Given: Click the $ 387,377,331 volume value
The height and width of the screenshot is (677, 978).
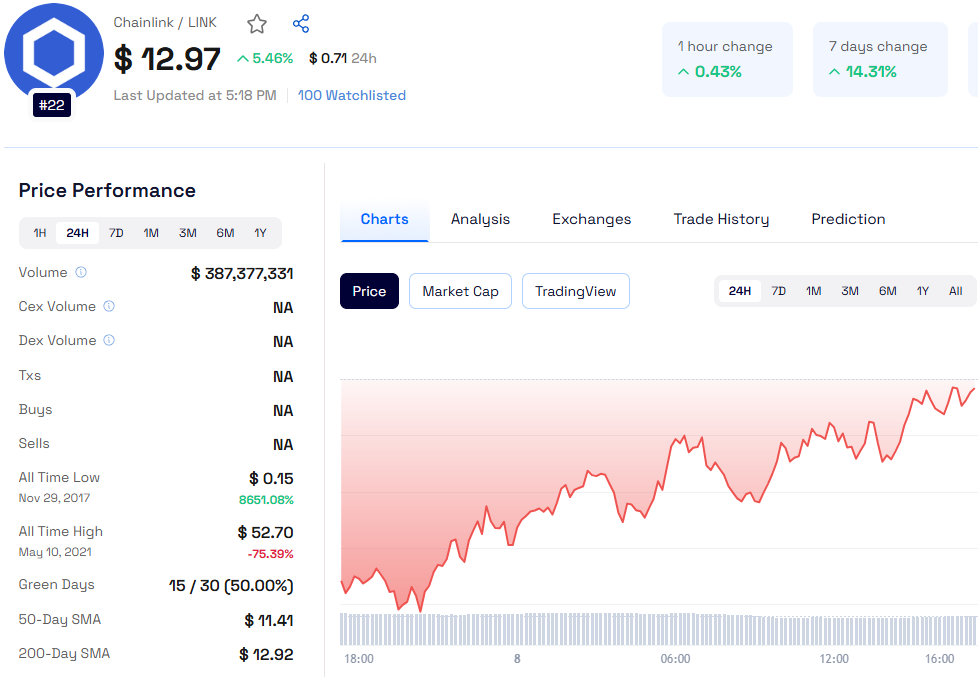Looking at the screenshot, I should pyautogui.click(x=242, y=273).
